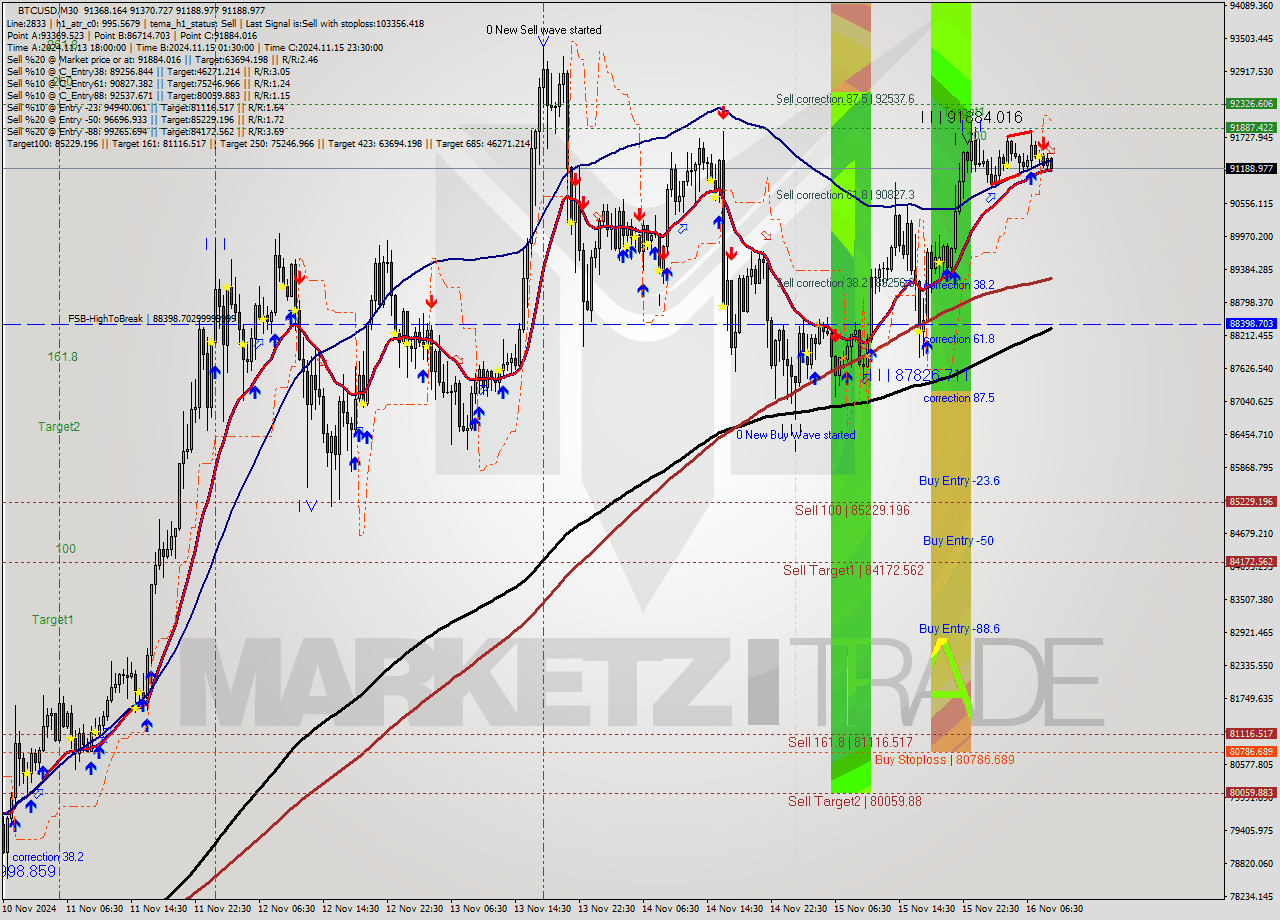Click the '10 Nov 2024' time axis label
Image resolution: width=1280 pixels, height=920 pixels.
[x=29, y=909]
